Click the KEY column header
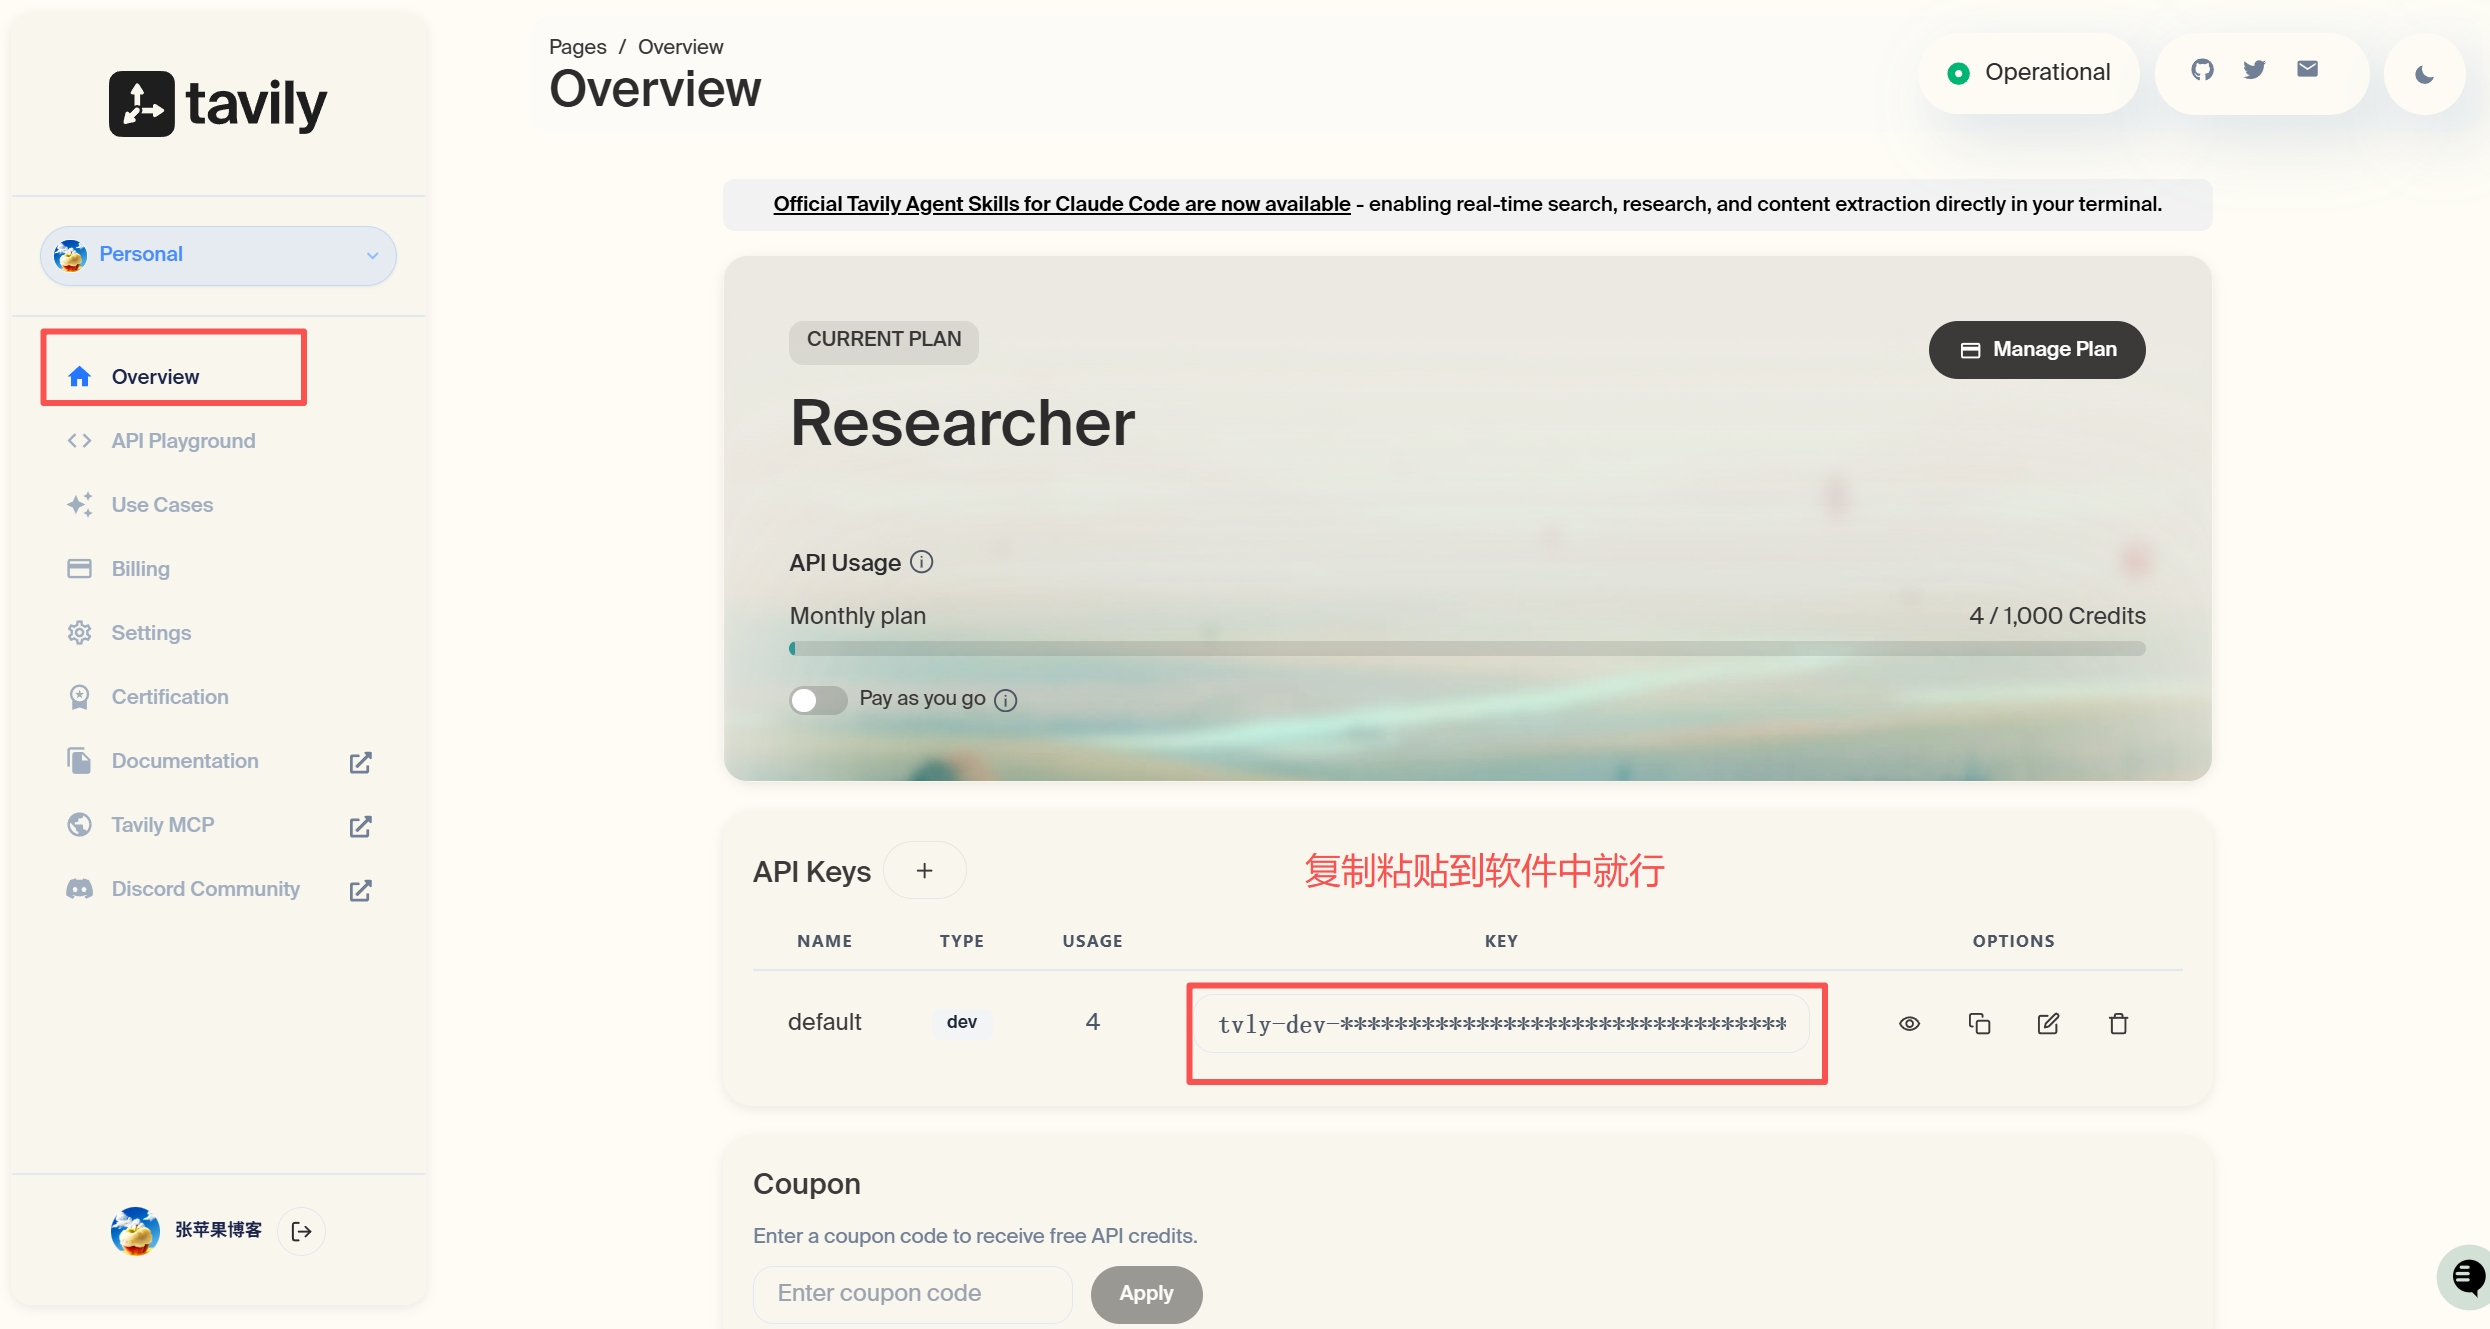The width and height of the screenshot is (2490, 1329). (1501, 941)
